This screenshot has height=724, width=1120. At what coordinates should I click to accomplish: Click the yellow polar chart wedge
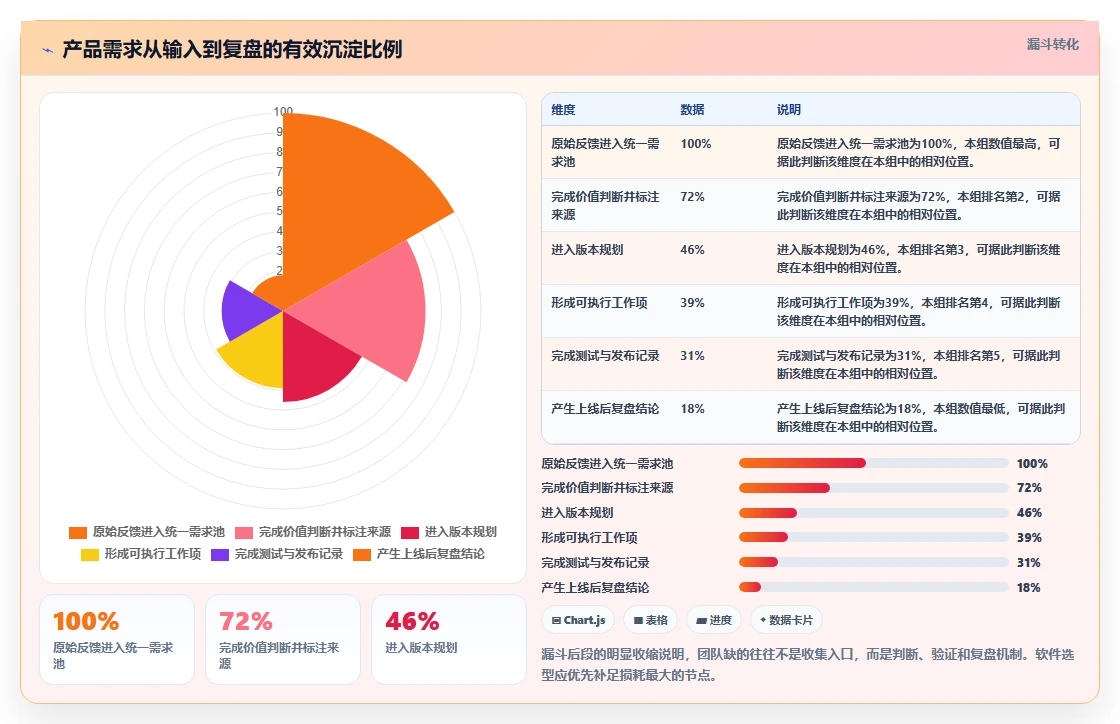coord(257,353)
